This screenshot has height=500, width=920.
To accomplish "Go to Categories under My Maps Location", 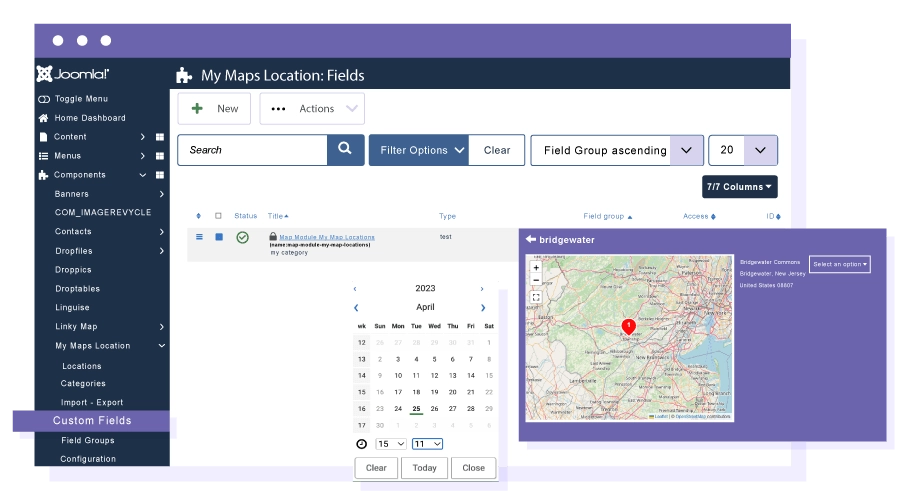I will [83, 384].
